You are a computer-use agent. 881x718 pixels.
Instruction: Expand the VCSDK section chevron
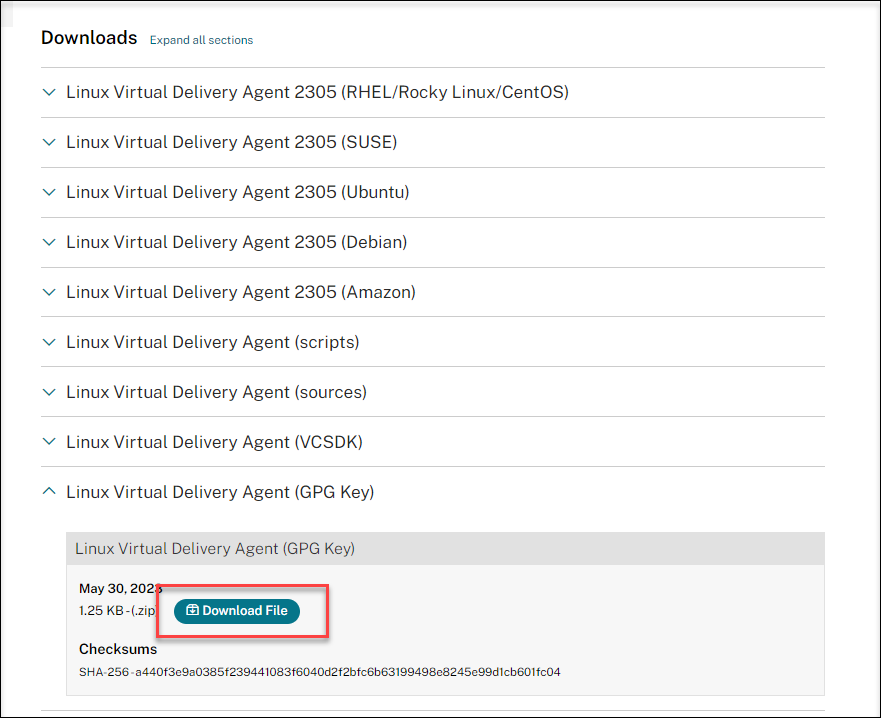pos(49,442)
